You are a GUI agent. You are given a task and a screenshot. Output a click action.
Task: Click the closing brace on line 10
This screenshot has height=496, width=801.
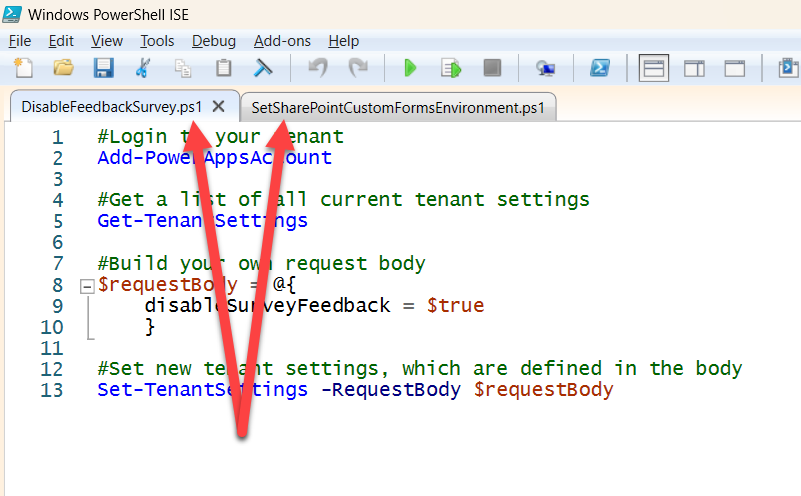[x=149, y=326]
